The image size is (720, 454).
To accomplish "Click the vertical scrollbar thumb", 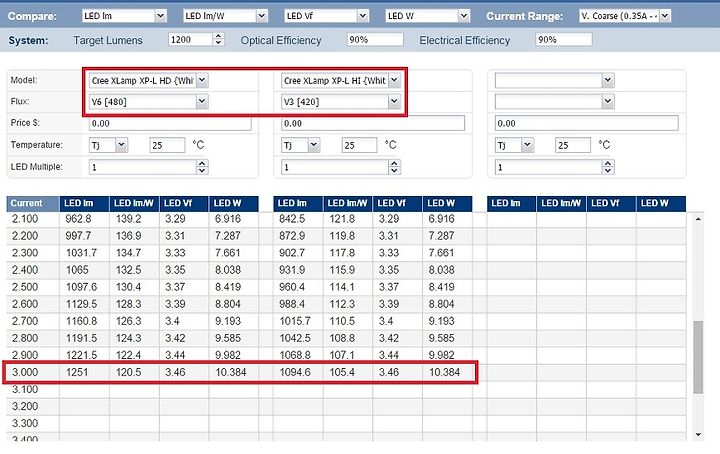I will click(x=698, y=357).
